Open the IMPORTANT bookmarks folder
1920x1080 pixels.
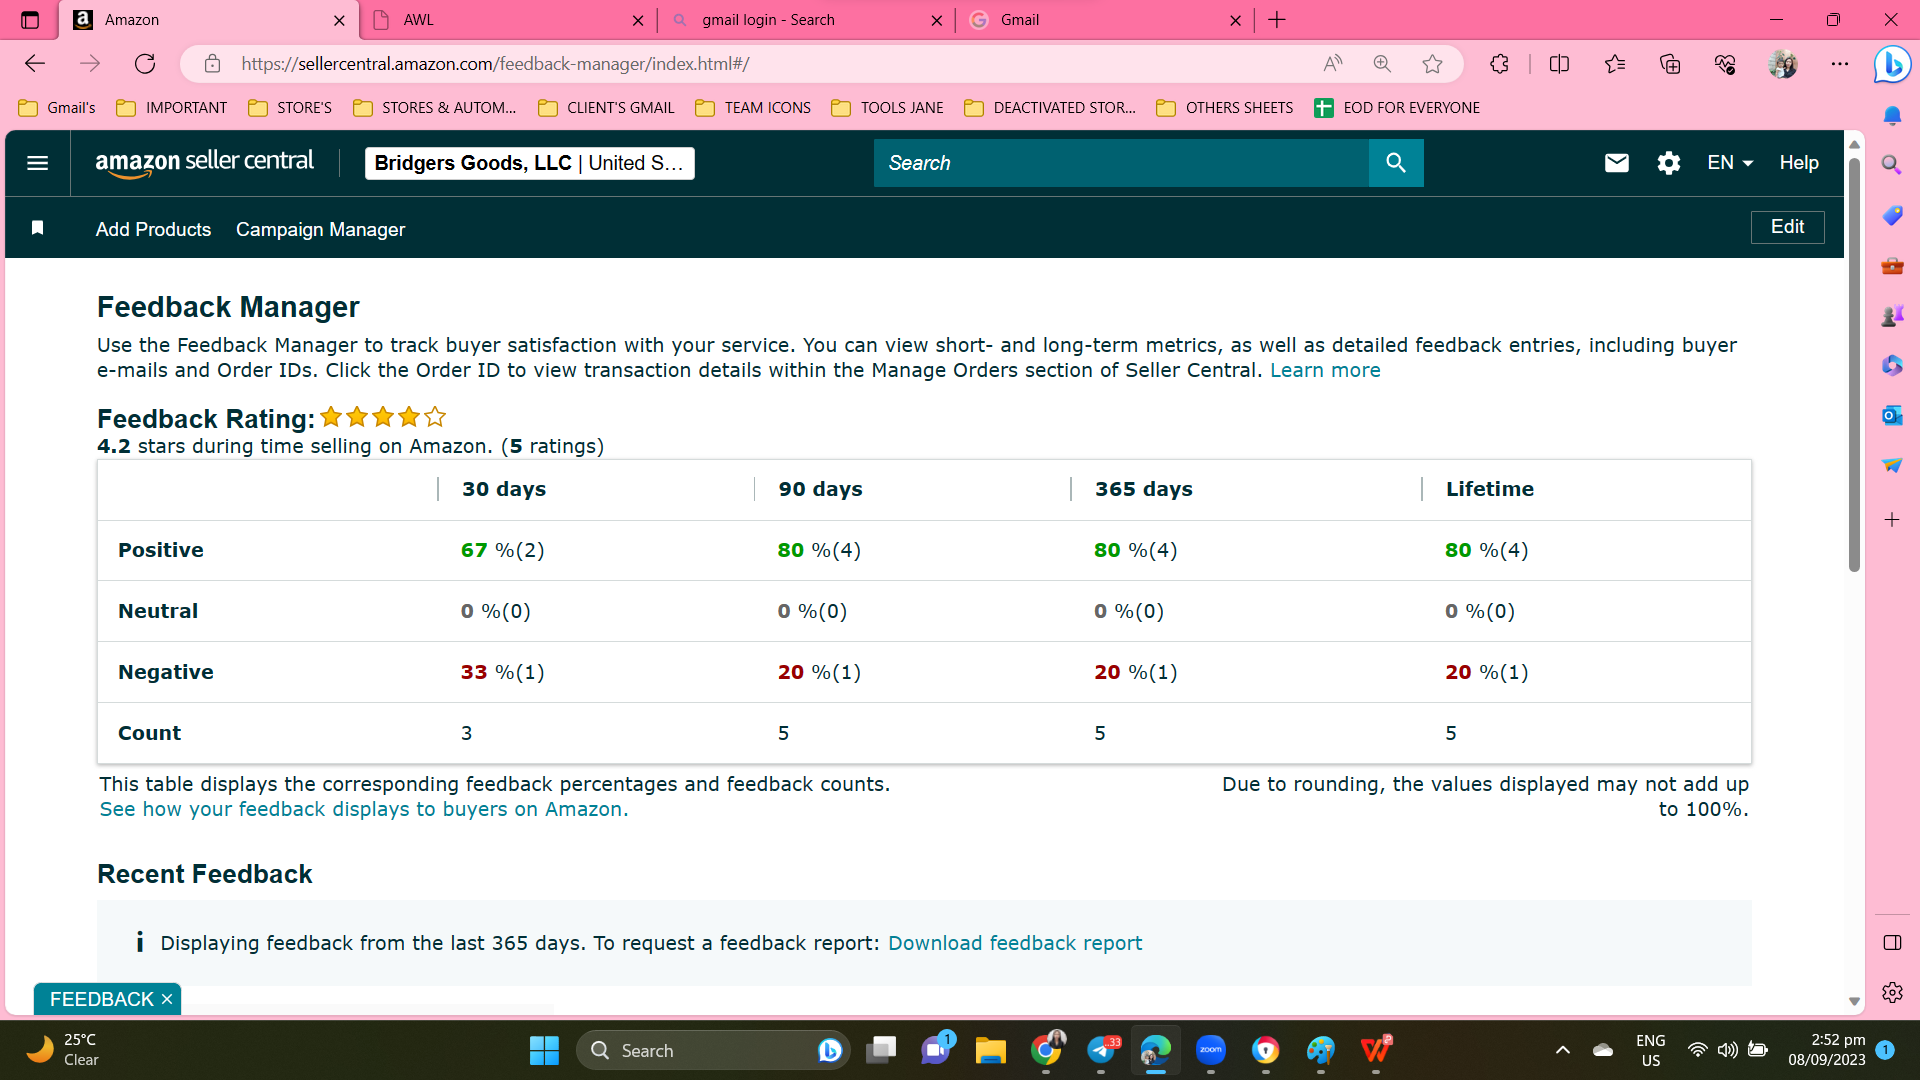click(172, 108)
